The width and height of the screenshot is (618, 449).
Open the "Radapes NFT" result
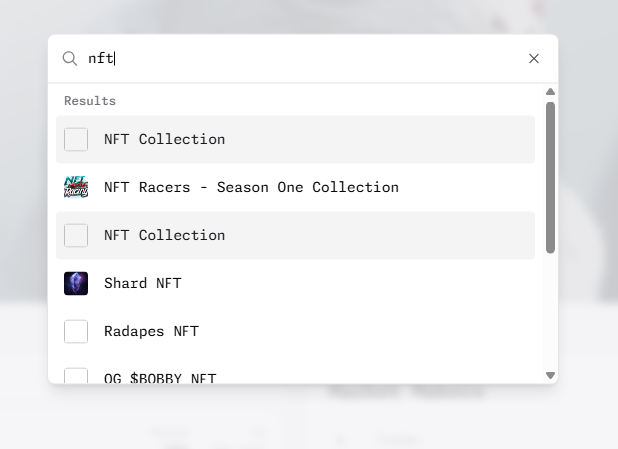[x=295, y=332]
